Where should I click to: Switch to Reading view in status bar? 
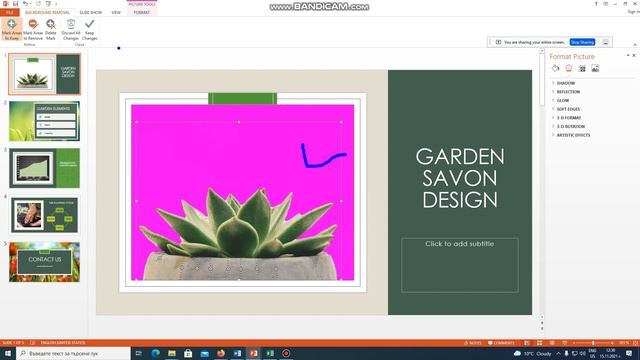[x=552, y=343]
